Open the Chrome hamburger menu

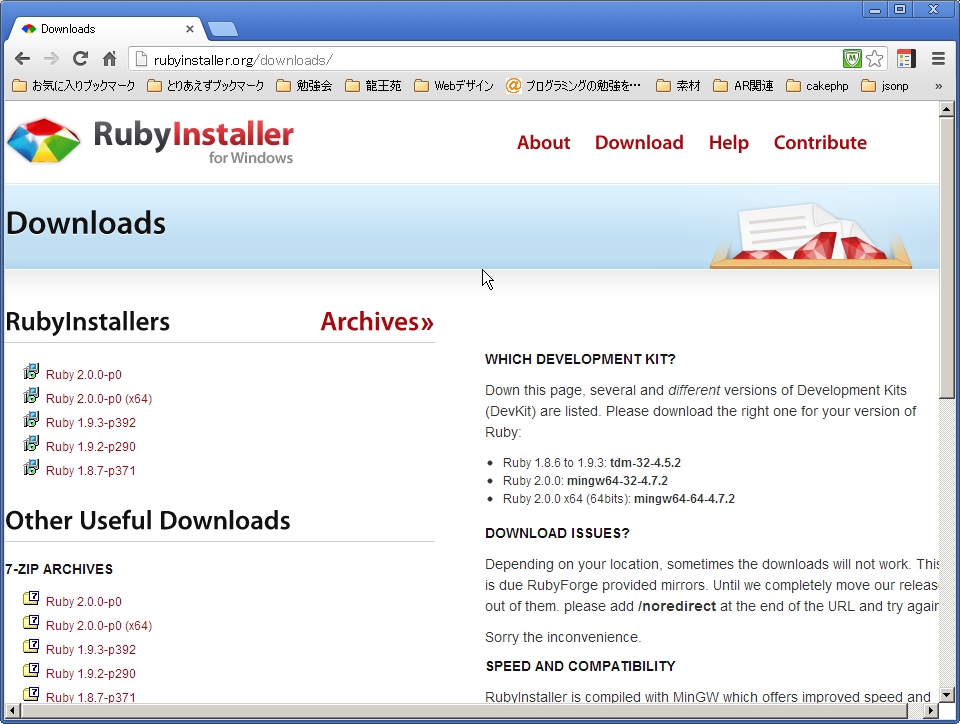[x=938, y=59]
